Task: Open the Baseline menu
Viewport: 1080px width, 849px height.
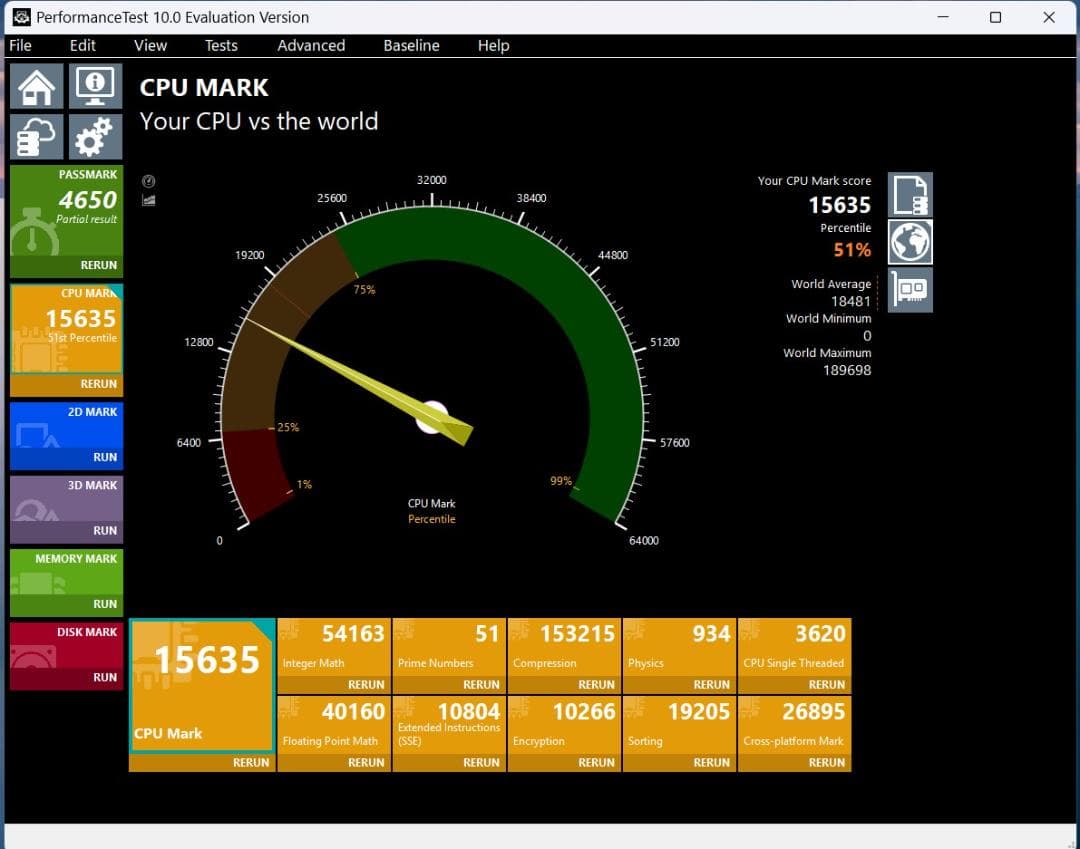Action: 411,45
